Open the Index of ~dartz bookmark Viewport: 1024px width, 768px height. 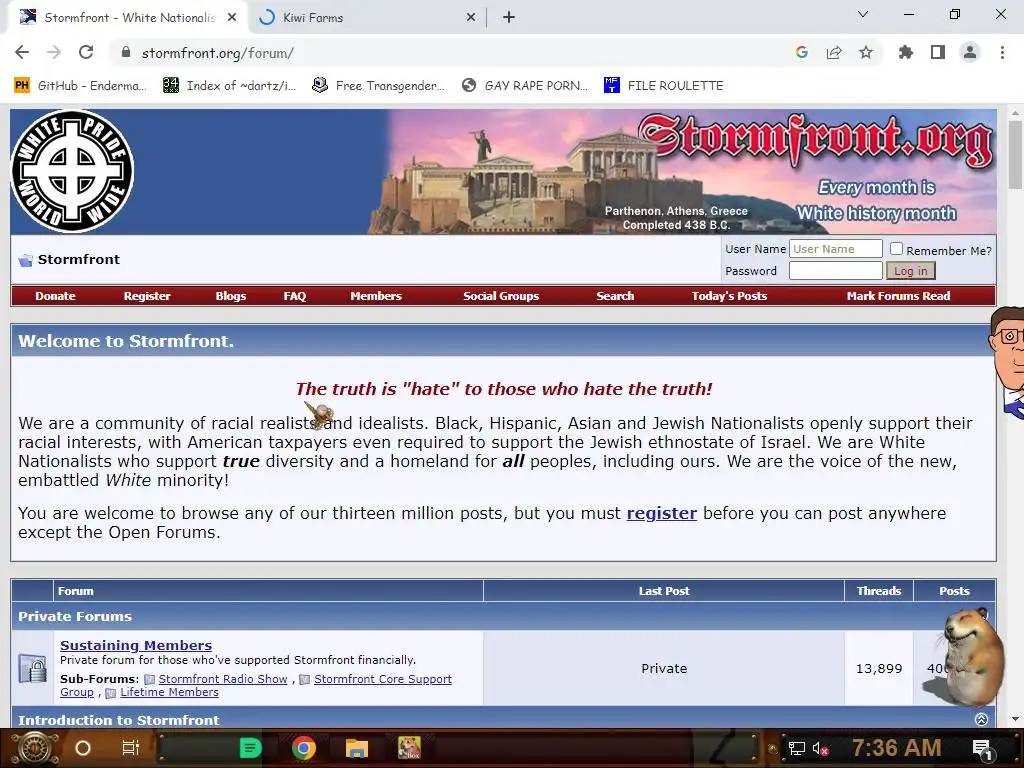[x=229, y=86]
